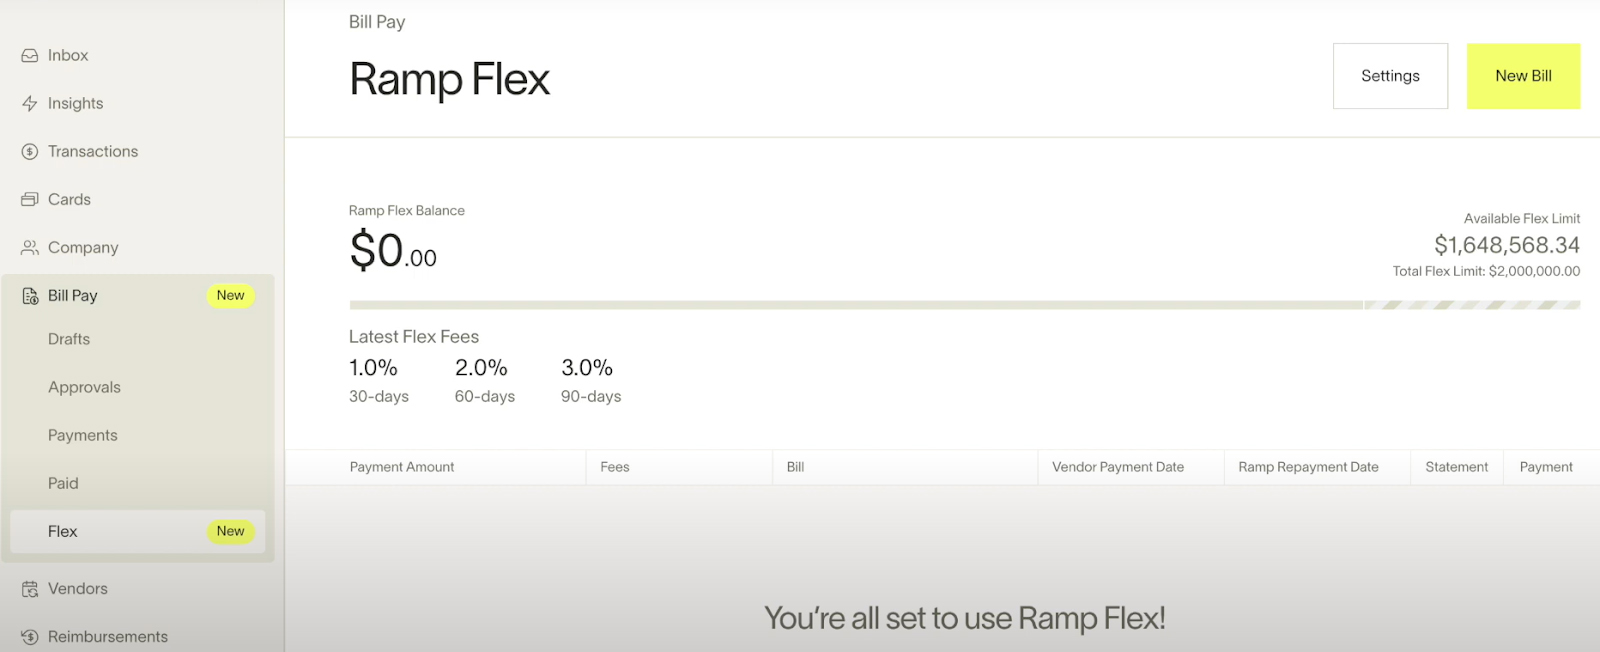Click the Inbox tray icon
Screen dimensions: 1600x652
(x=30, y=56)
